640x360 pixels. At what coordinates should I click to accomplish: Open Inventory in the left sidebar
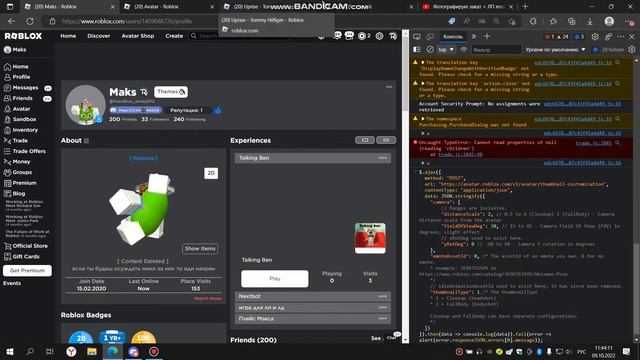pyautogui.click(x=21, y=130)
